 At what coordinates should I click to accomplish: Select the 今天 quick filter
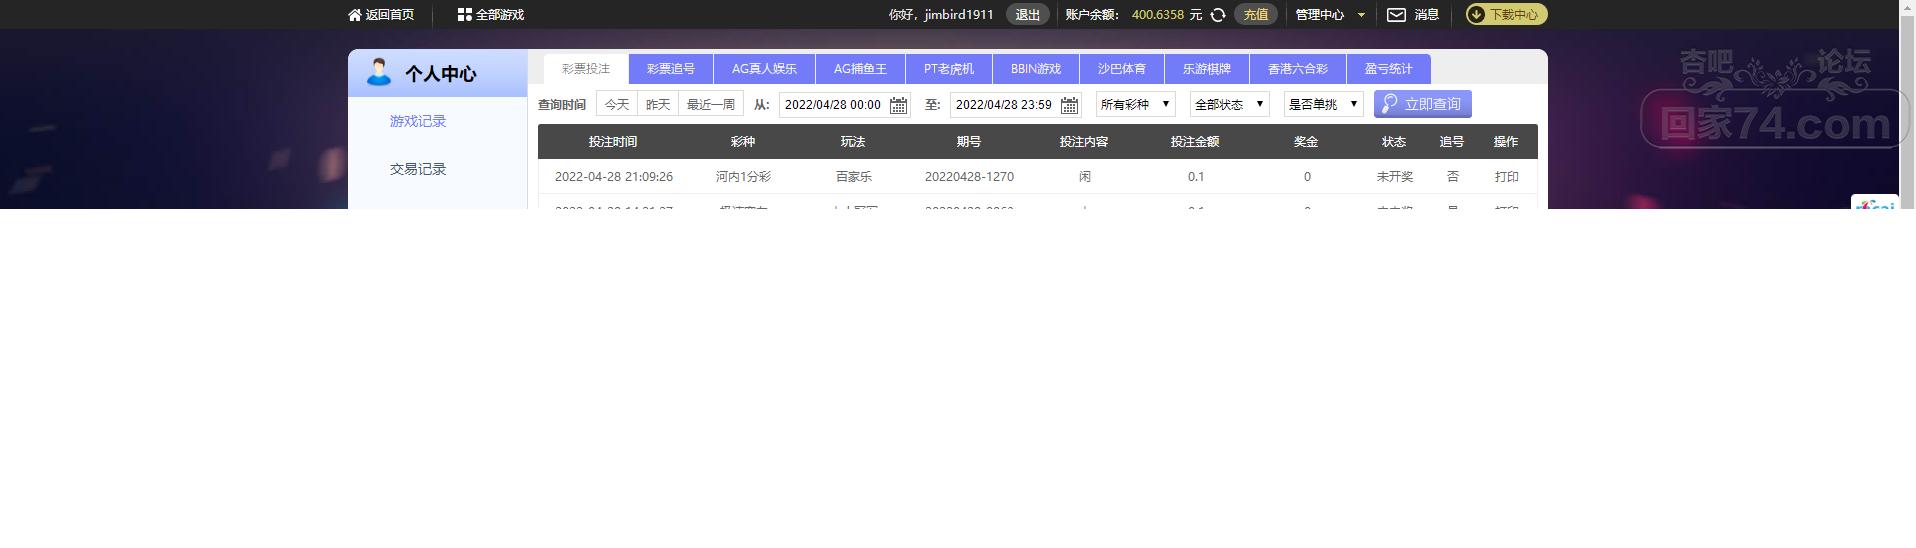tap(617, 104)
